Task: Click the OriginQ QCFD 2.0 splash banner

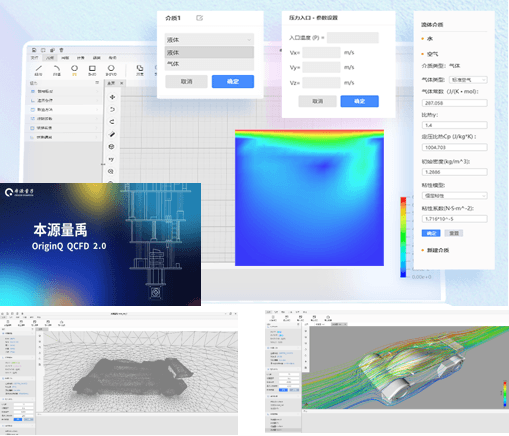Action: click(x=100, y=244)
